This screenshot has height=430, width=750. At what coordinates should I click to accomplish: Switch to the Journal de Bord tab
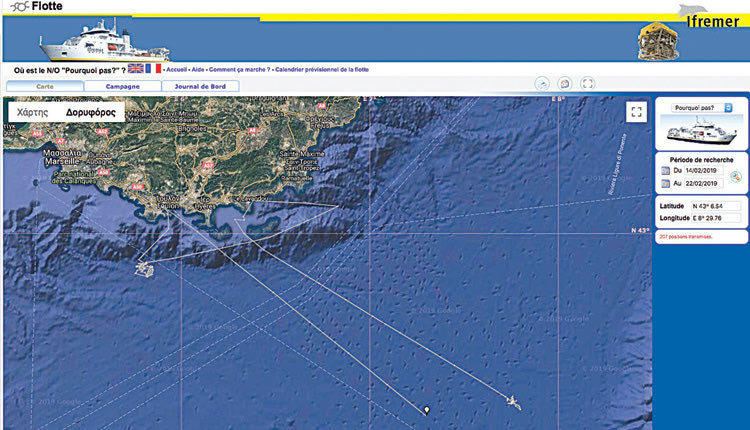200,86
